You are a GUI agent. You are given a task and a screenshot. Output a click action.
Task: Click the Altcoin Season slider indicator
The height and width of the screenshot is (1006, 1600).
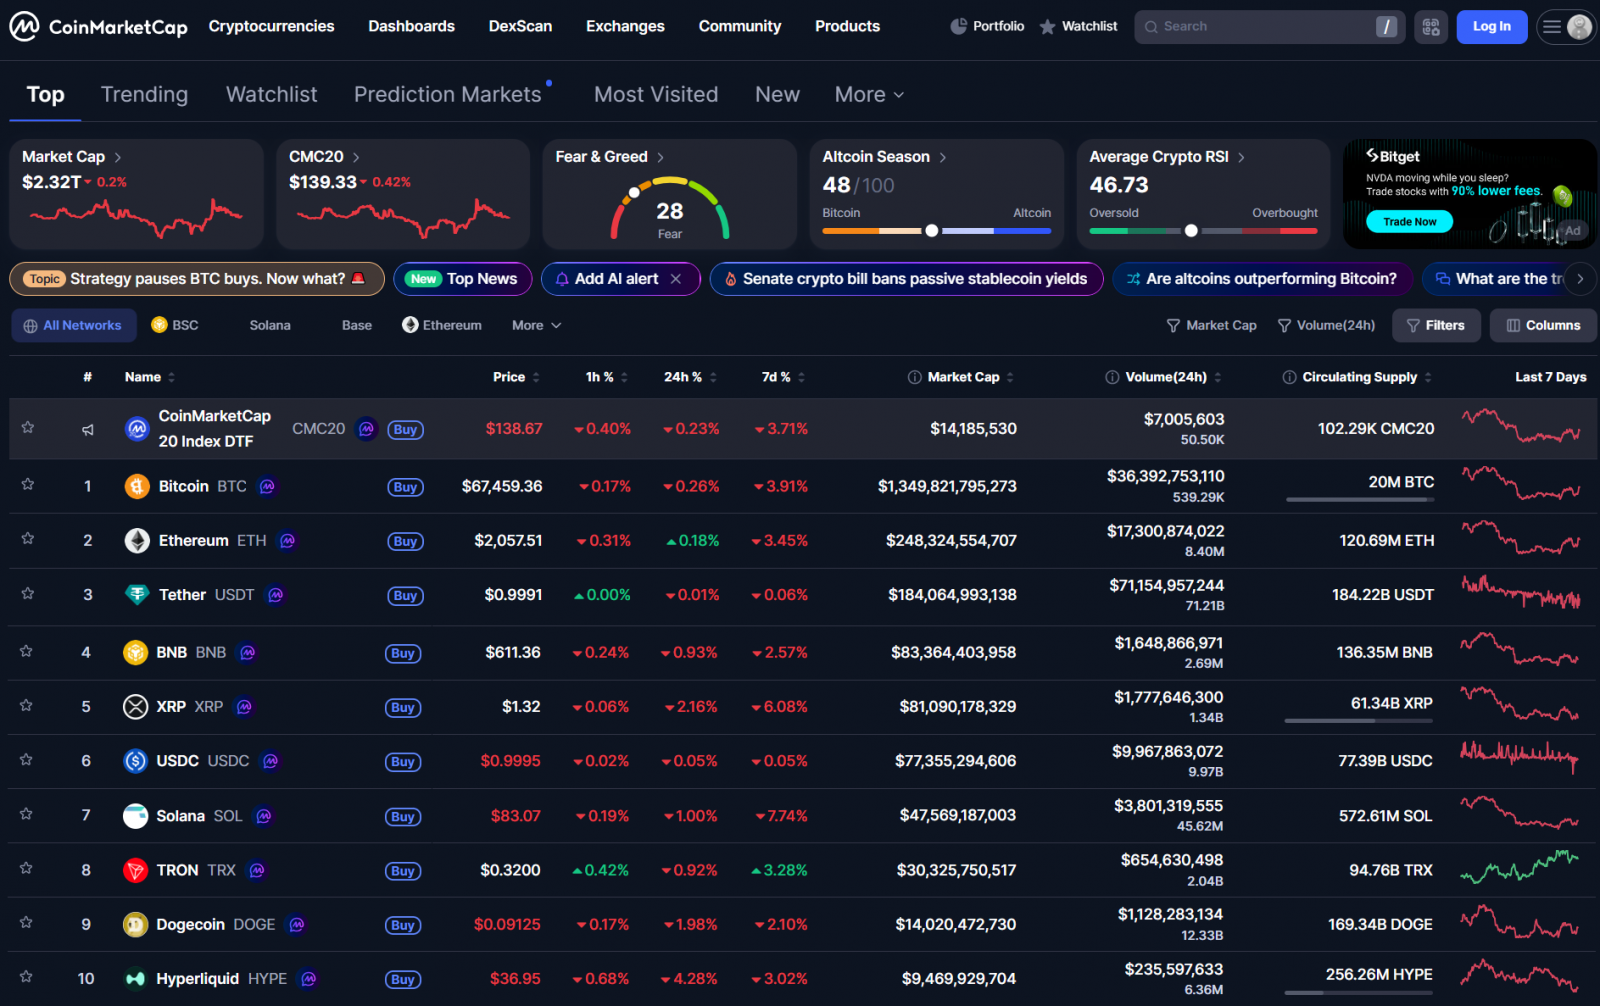coord(932,231)
